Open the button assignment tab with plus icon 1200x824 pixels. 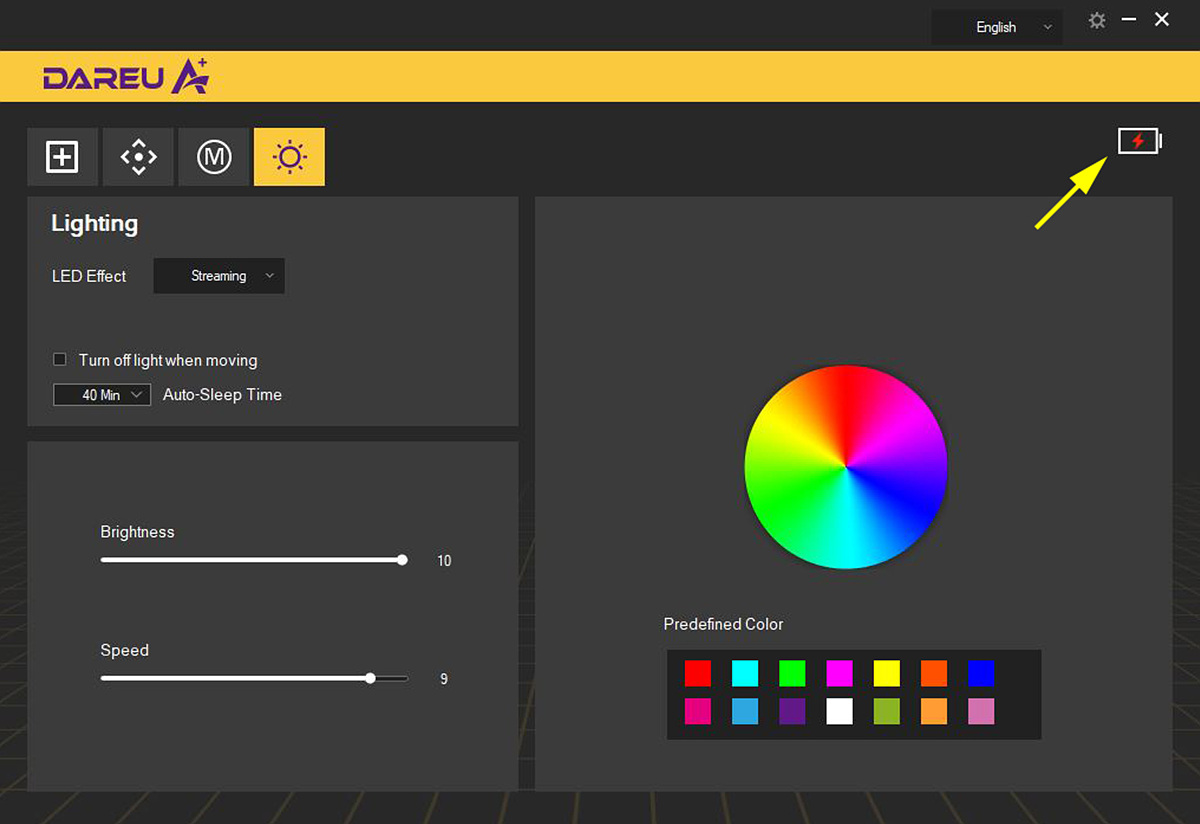click(62, 157)
